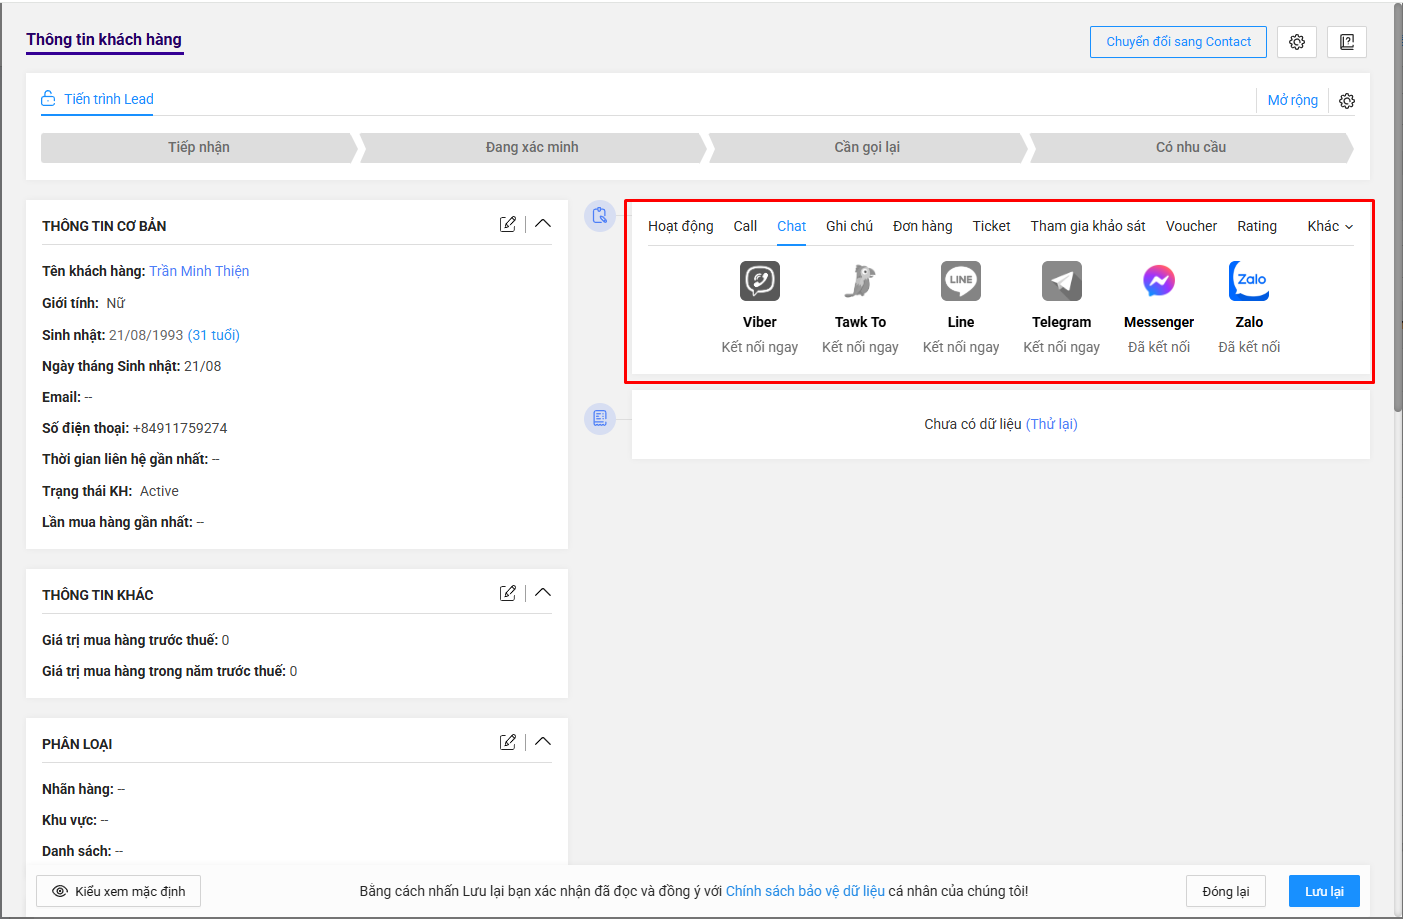Open the Khác dropdown tab
Viewport: 1403px width, 919px height.
[x=1330, y=226]
